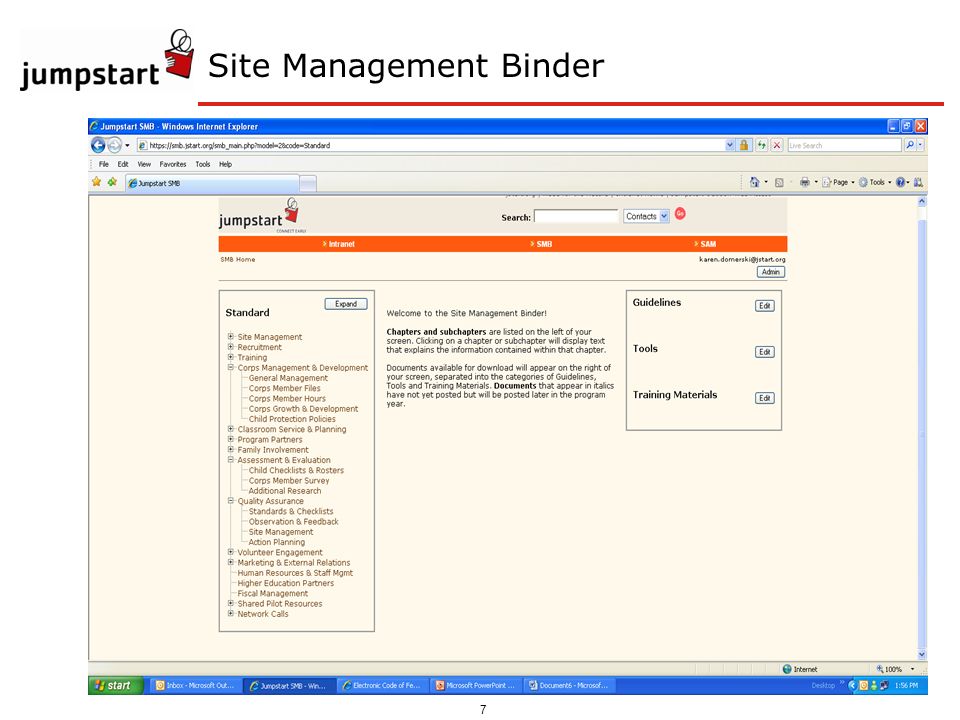
Task: Open Fiscal Management chapter
Action: 272,593
